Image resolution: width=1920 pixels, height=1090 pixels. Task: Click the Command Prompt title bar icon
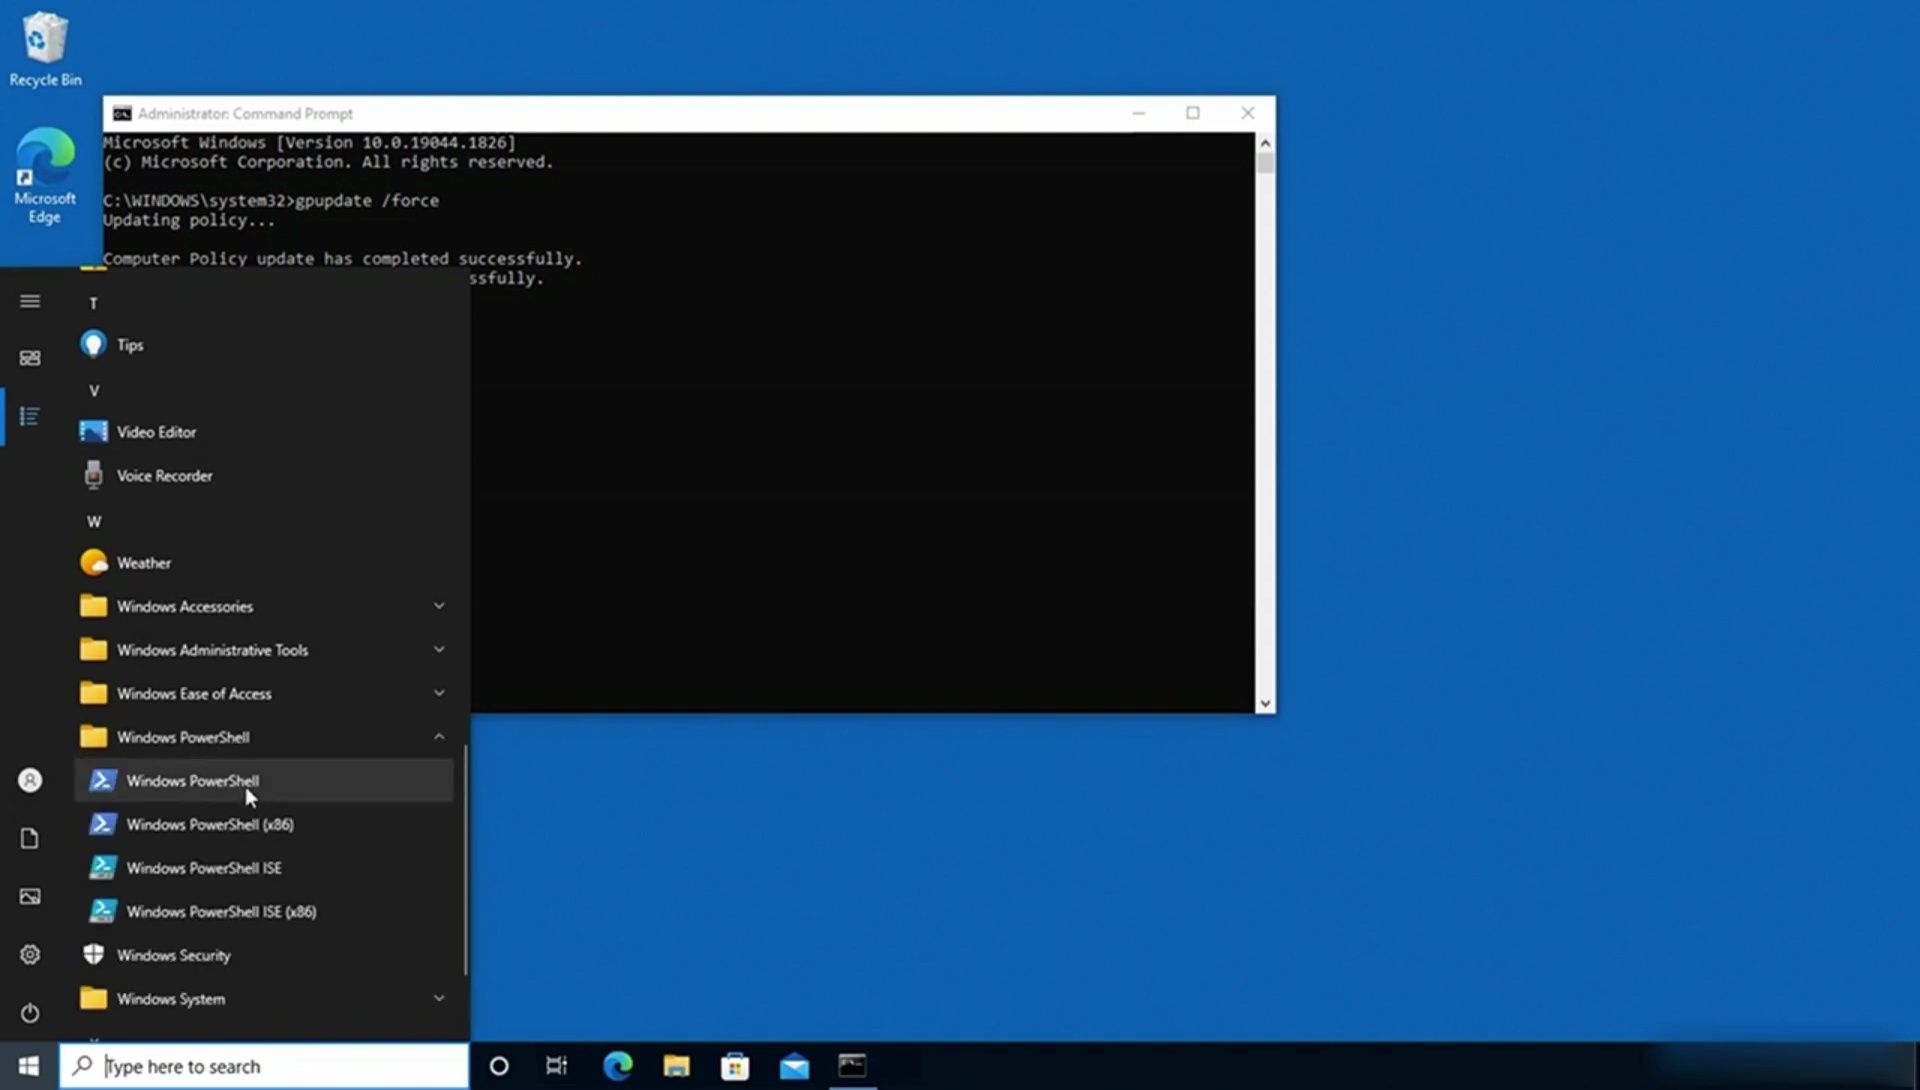[x=122, y=113]
